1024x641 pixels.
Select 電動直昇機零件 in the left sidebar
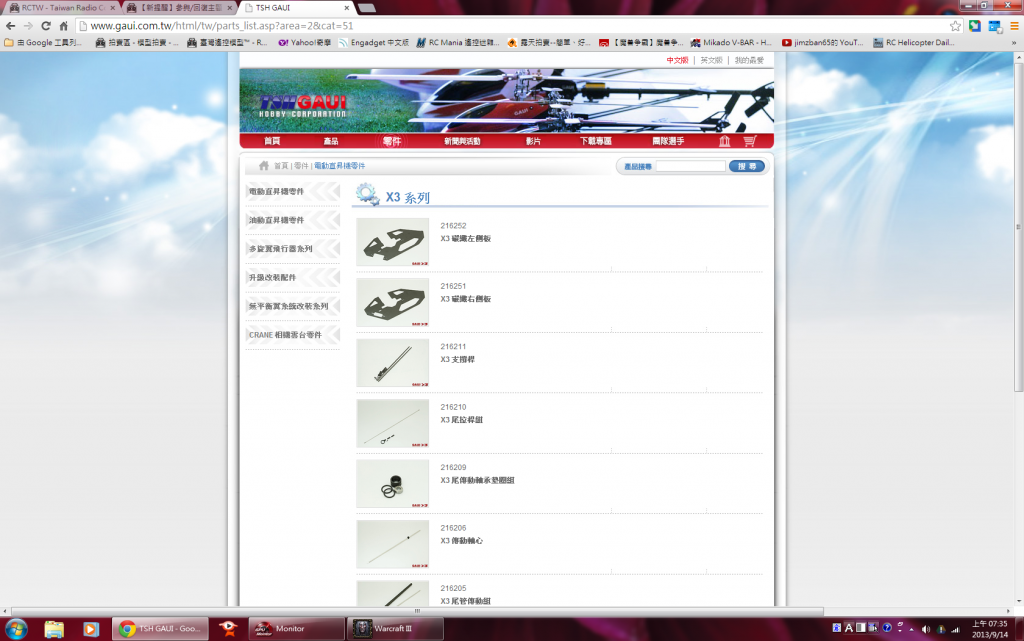point(293,191)
